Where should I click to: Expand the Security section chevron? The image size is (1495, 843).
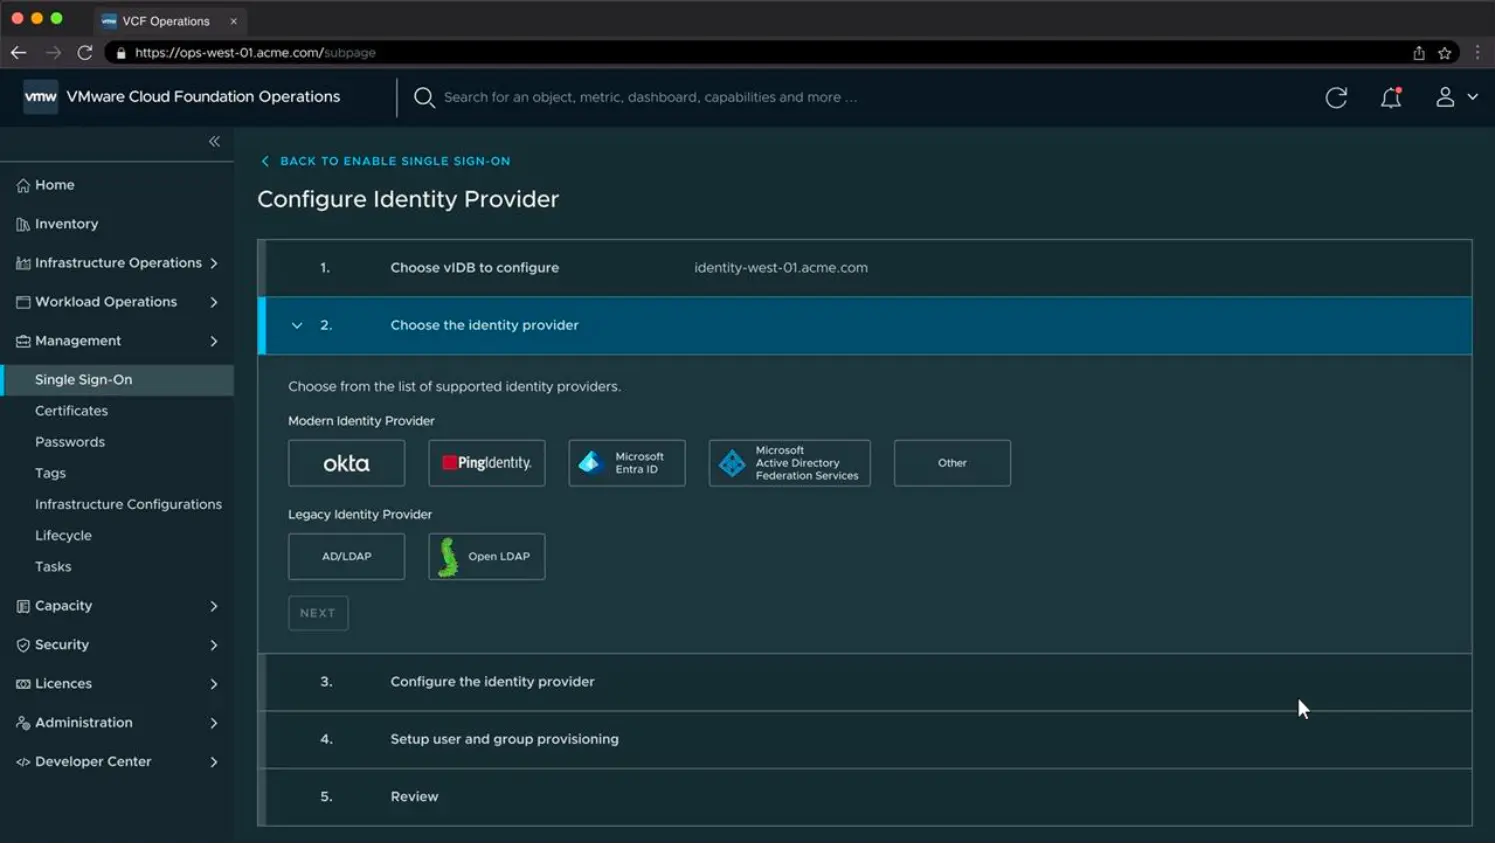tap(214, 645)
